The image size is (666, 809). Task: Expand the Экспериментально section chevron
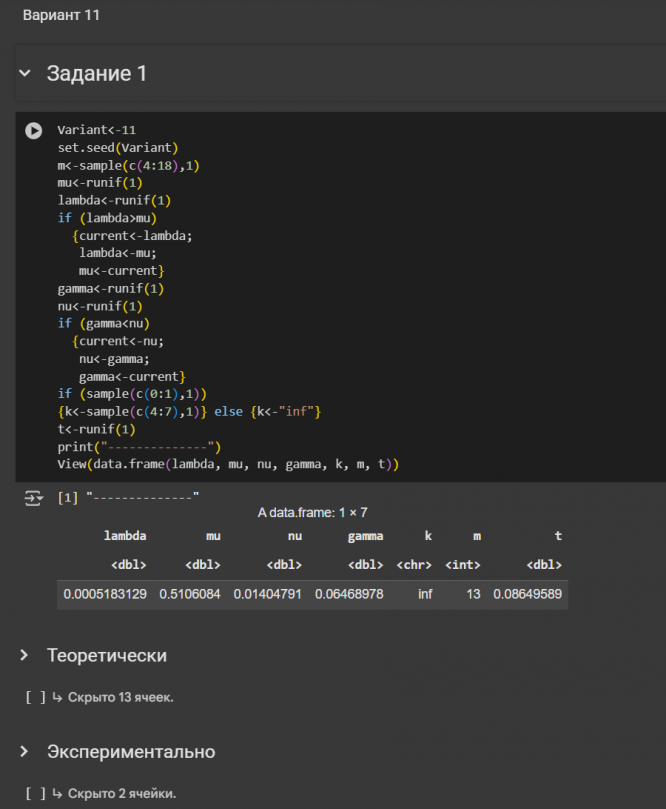point(25,751)
